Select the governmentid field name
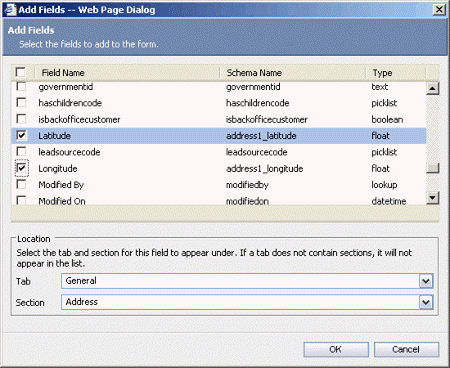Viewport: 450px width, 368px height. [66, 87]
